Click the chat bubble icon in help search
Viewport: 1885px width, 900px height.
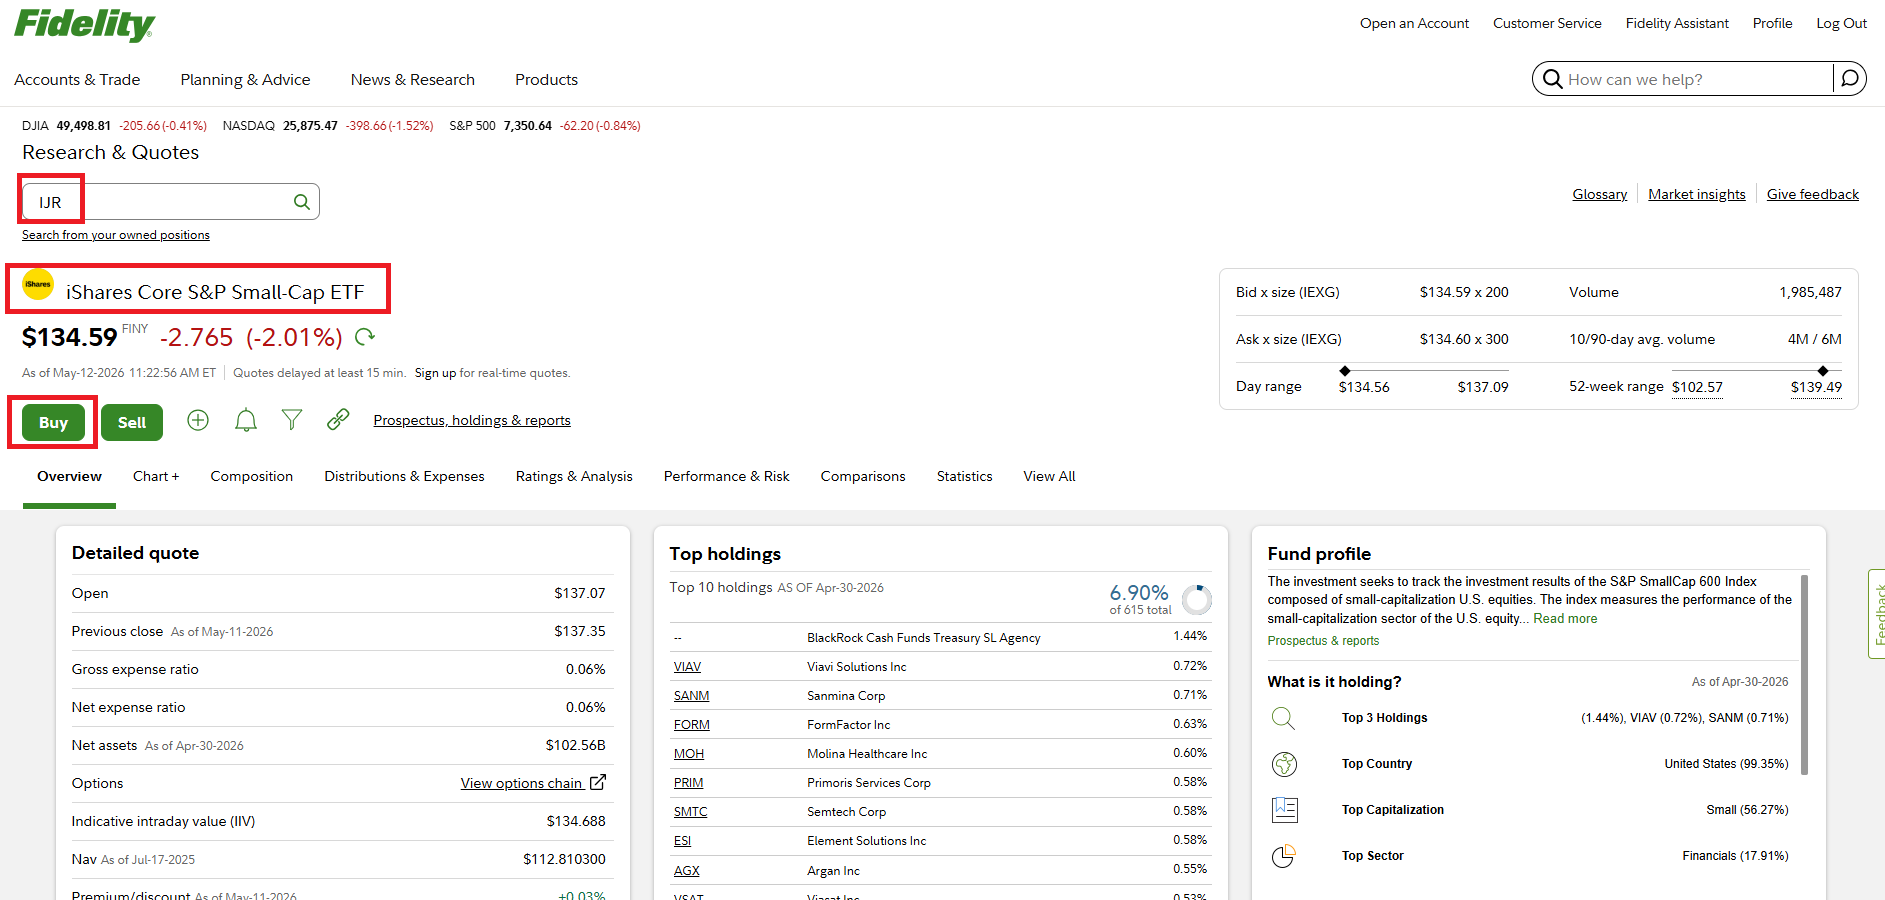click(1850, 78)
